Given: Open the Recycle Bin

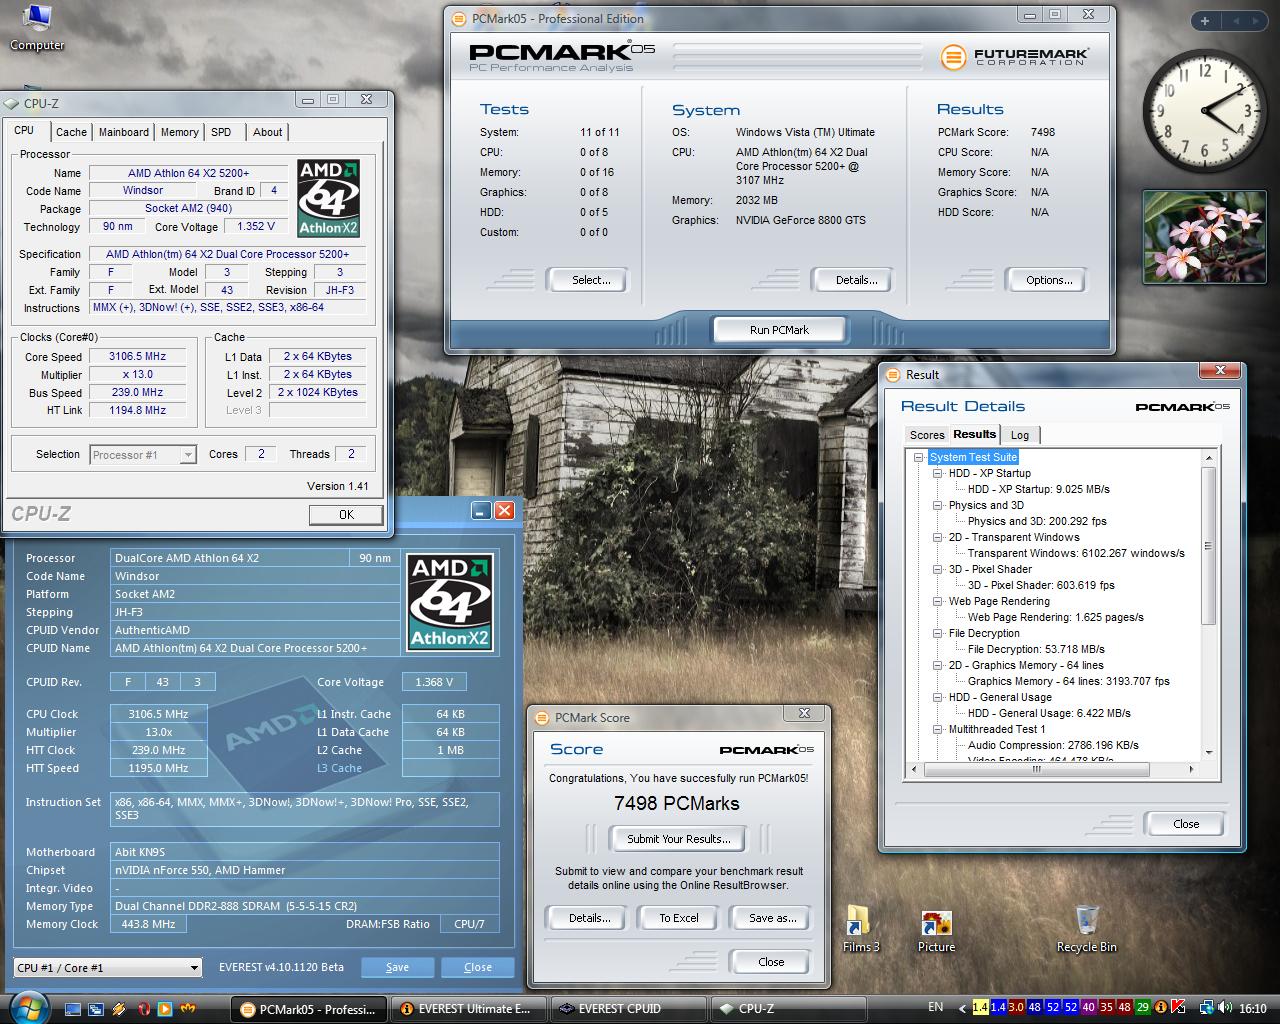Looking at the screenshot, I should 1086,929.
